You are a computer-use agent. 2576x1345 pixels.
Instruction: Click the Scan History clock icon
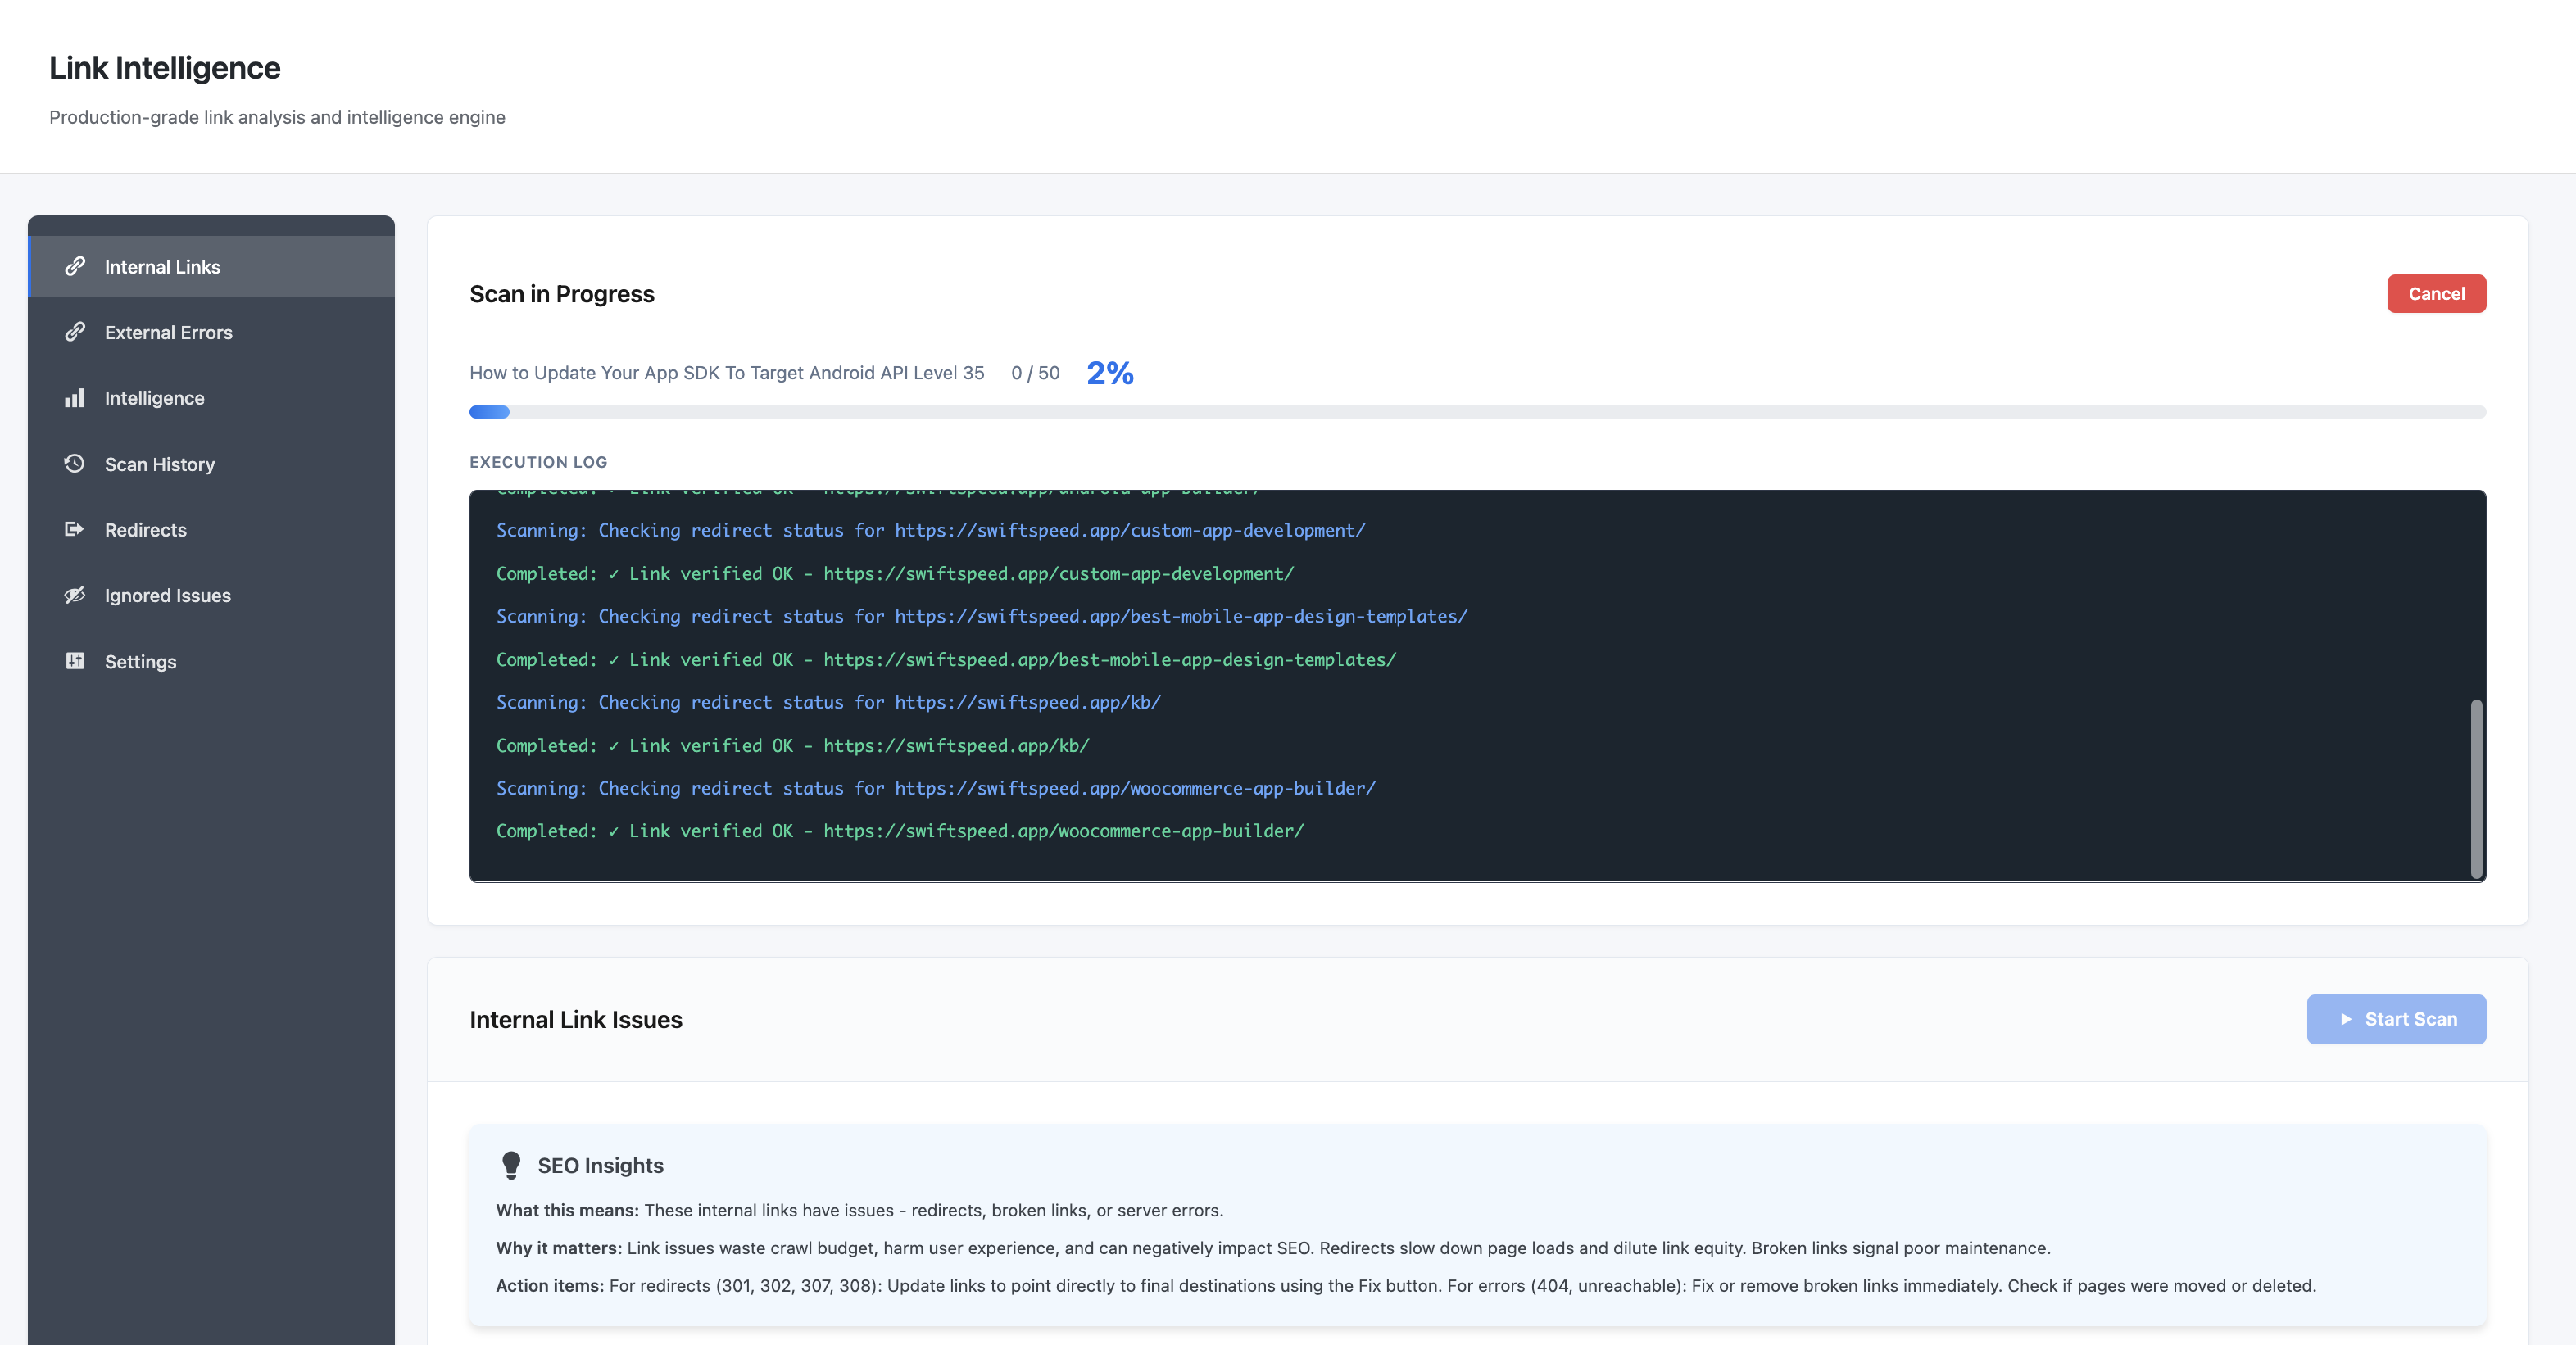click(75, 463)
